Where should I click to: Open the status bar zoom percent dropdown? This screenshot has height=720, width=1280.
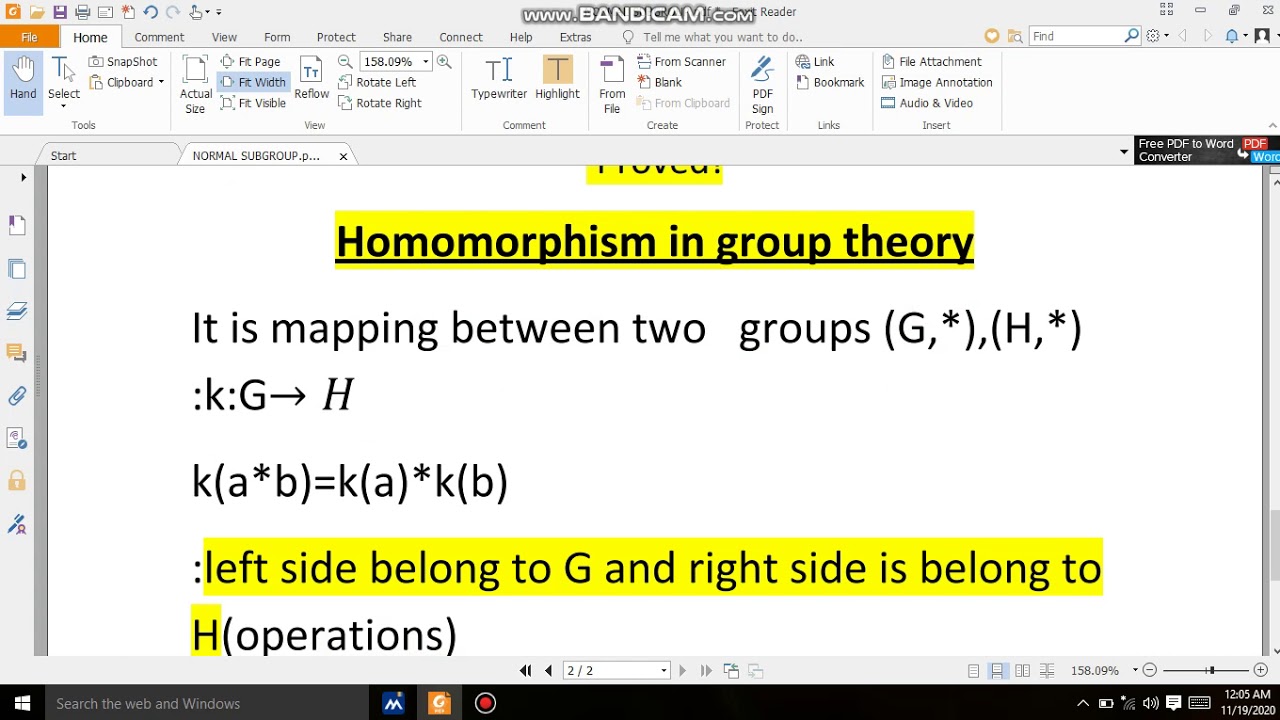click(1135, 671)
